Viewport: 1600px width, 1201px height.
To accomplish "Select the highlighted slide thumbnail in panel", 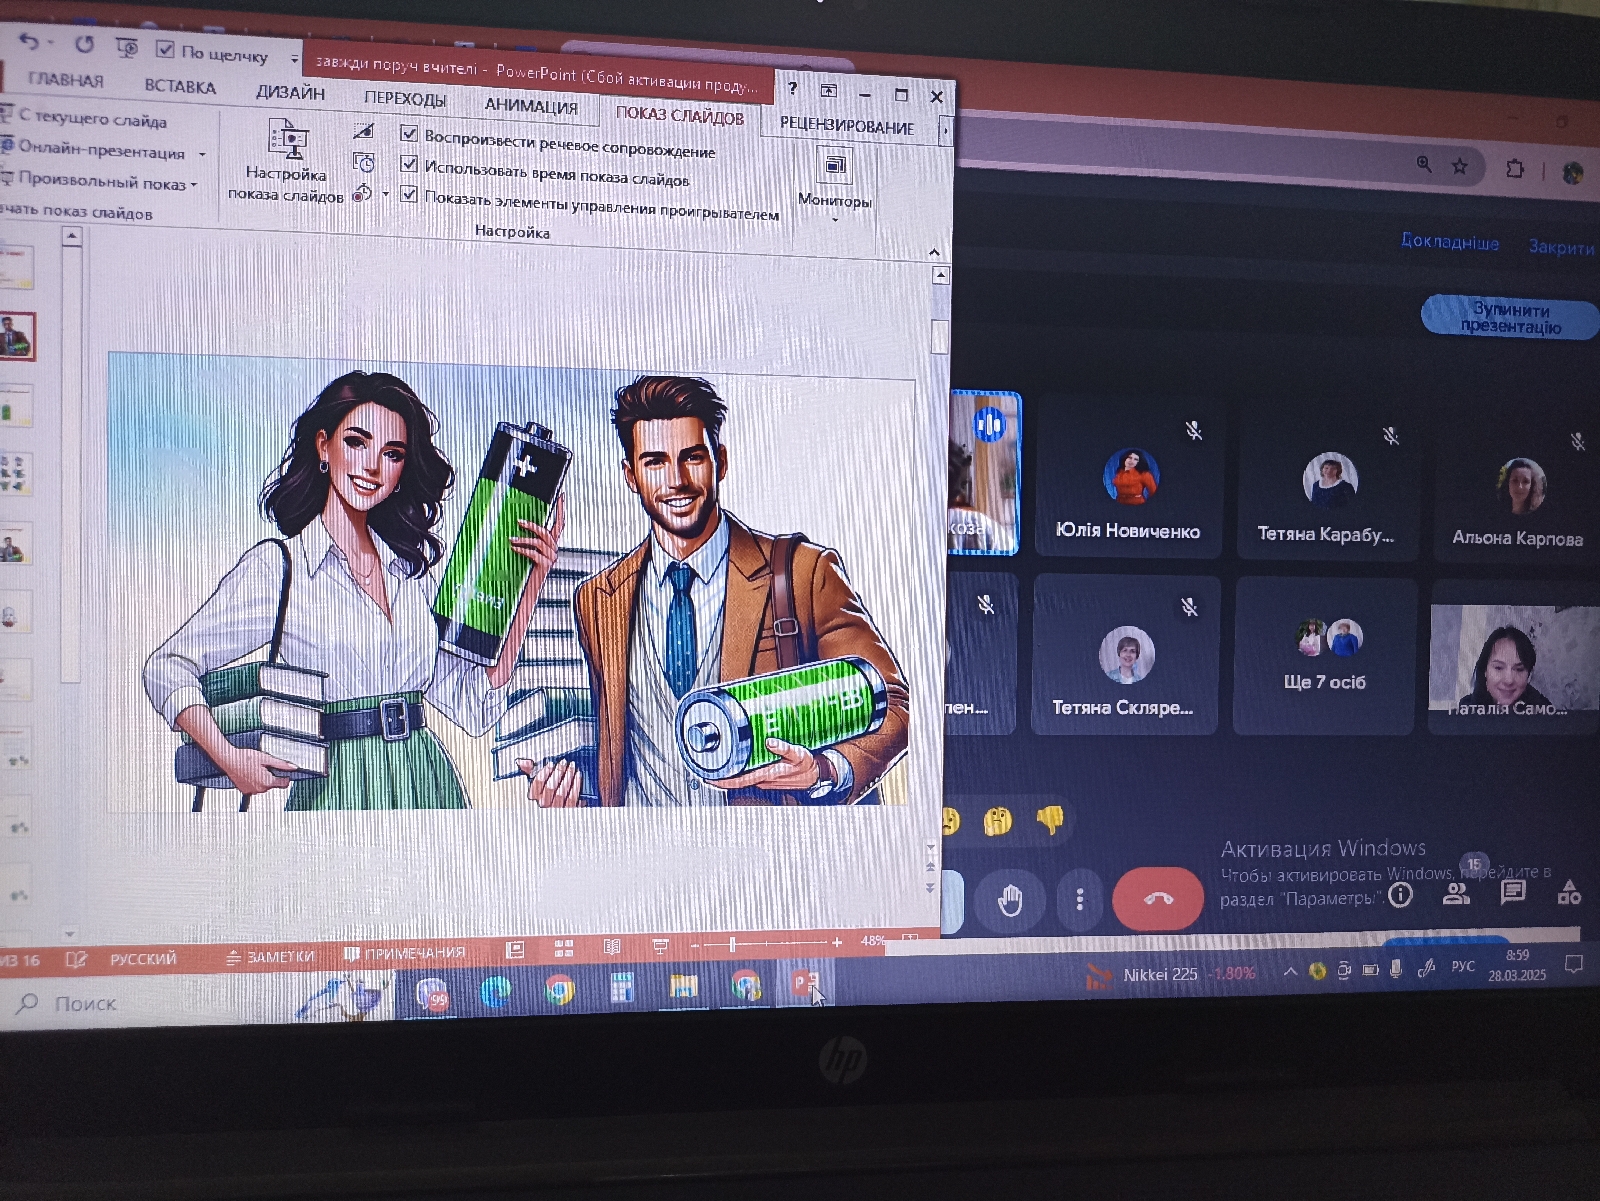I will 17,336.
